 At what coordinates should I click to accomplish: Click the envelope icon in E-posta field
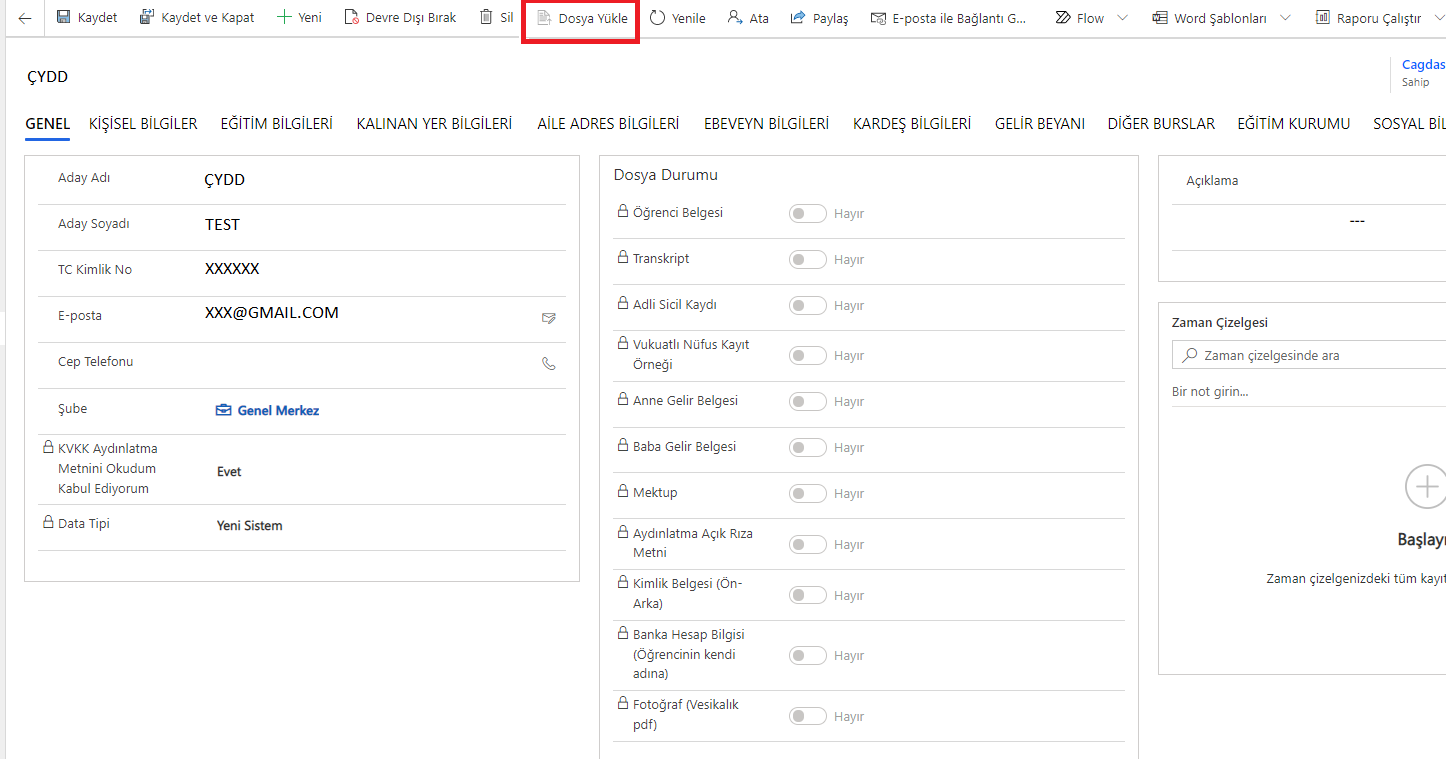[548, 318]
